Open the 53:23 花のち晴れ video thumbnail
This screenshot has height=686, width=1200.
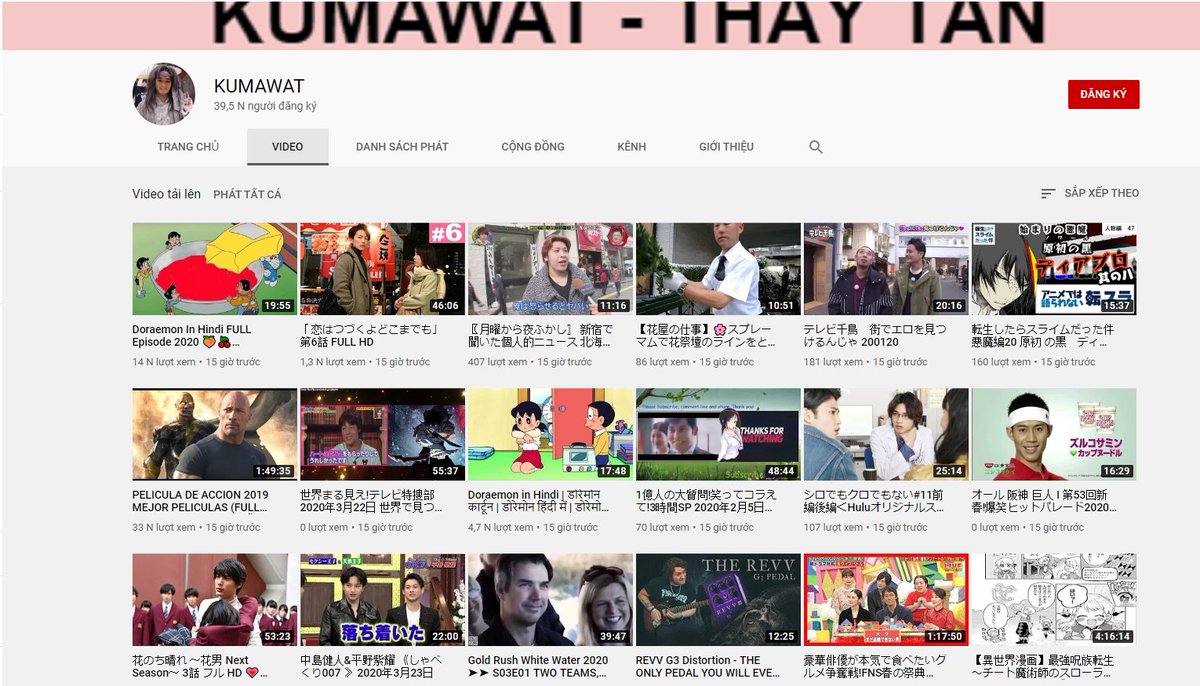[214, 600]
